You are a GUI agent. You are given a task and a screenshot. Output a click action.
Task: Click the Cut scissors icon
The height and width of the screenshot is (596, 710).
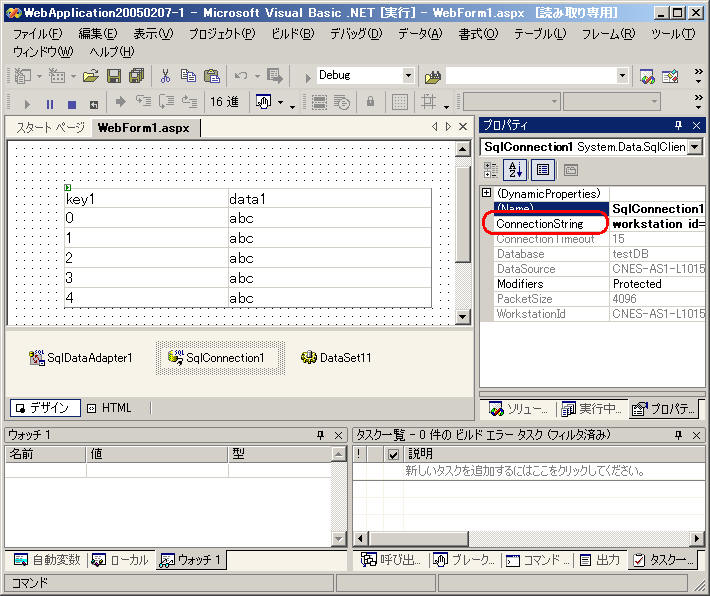coord(165,76)
